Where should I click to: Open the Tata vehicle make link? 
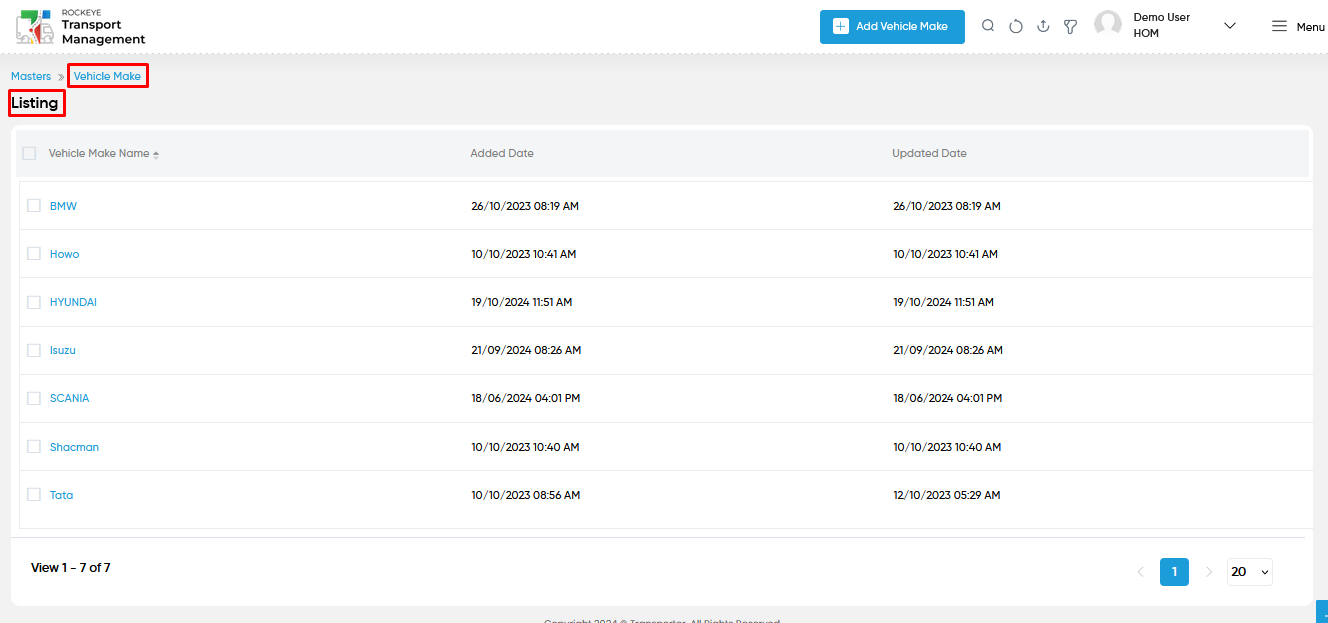tap(61, 495)
